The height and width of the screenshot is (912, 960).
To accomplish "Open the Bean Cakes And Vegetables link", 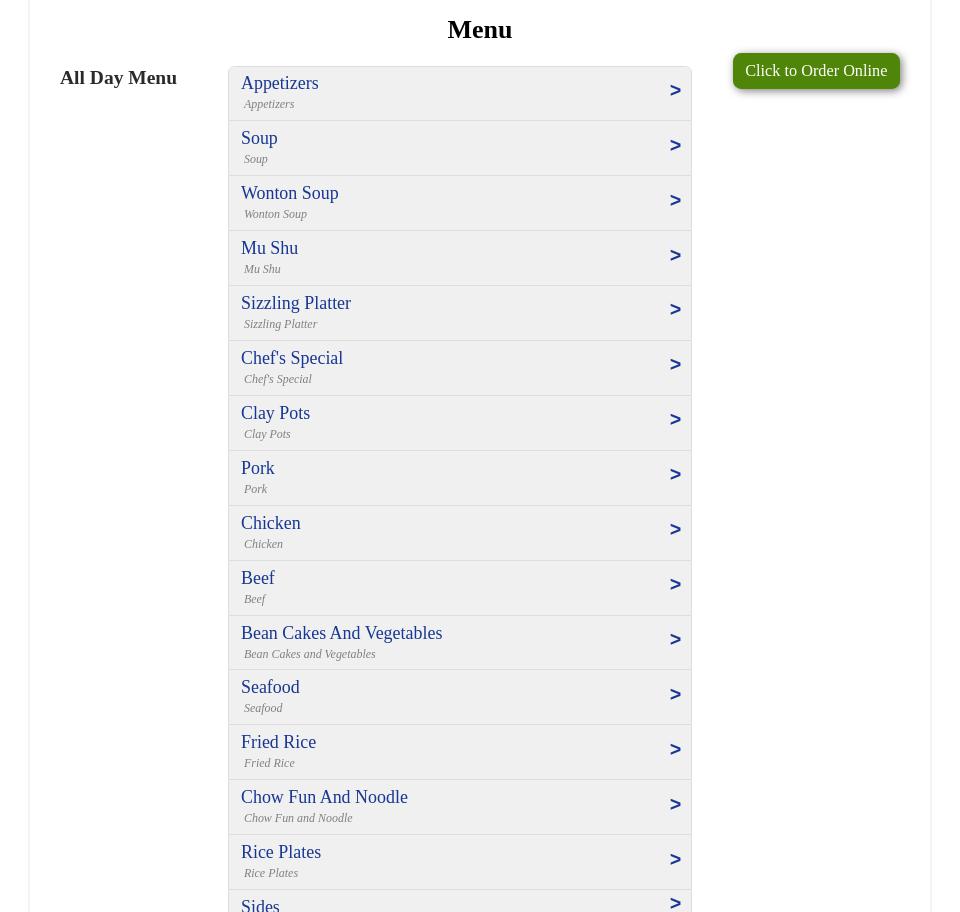I will (341, 633).
